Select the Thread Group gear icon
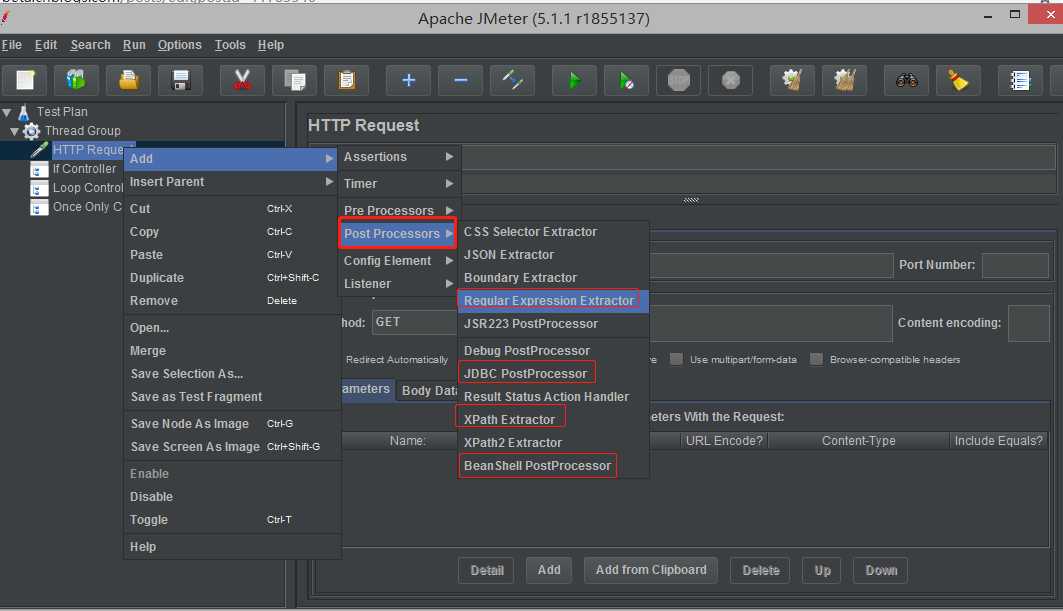1063x611 pixels. pyautogui.click(x=31, y=131)
